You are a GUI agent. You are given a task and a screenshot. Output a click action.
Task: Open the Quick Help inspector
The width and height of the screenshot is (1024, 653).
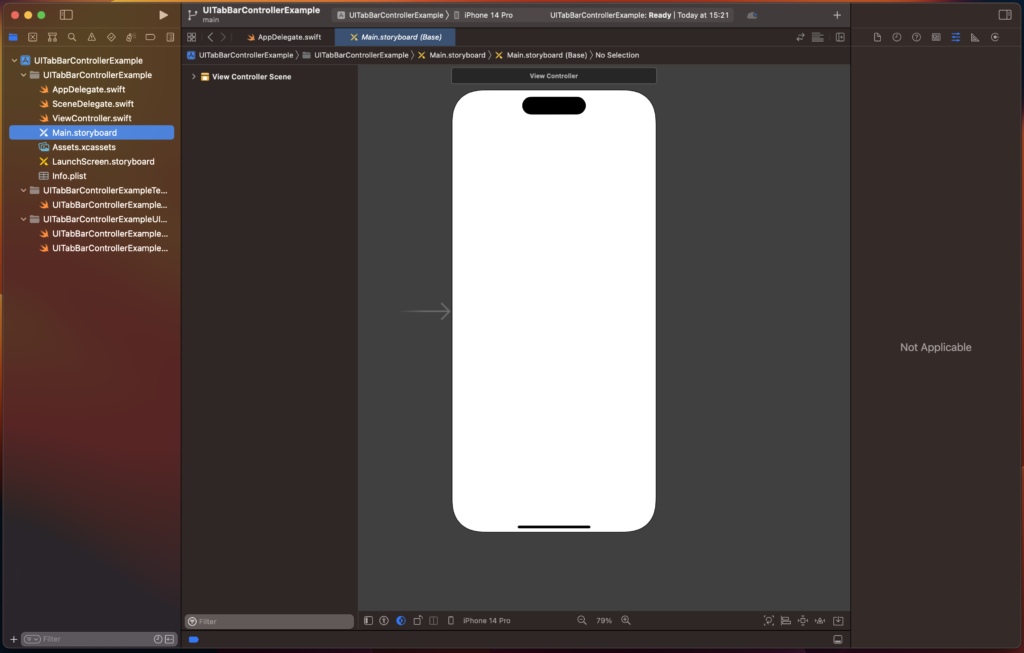916,37
